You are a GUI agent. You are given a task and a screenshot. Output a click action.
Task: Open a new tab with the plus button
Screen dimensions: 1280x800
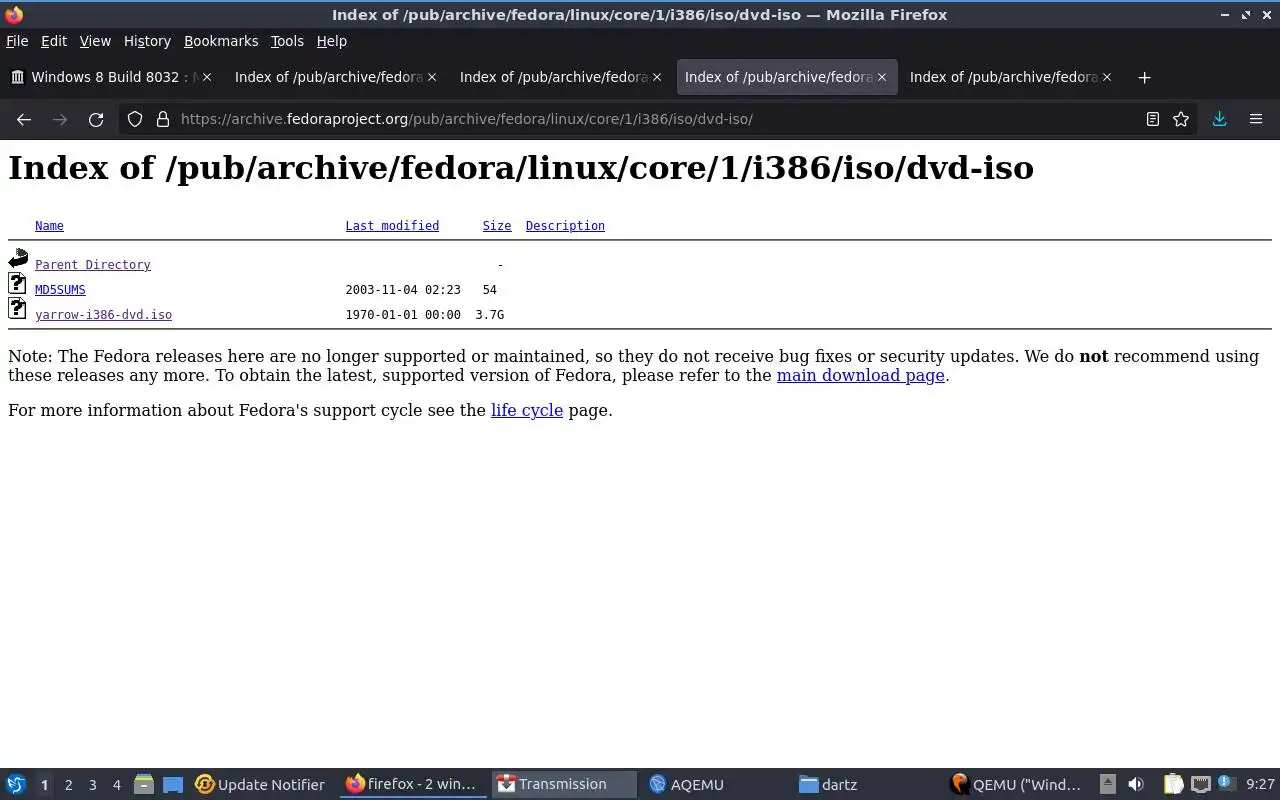point(1144,77)
